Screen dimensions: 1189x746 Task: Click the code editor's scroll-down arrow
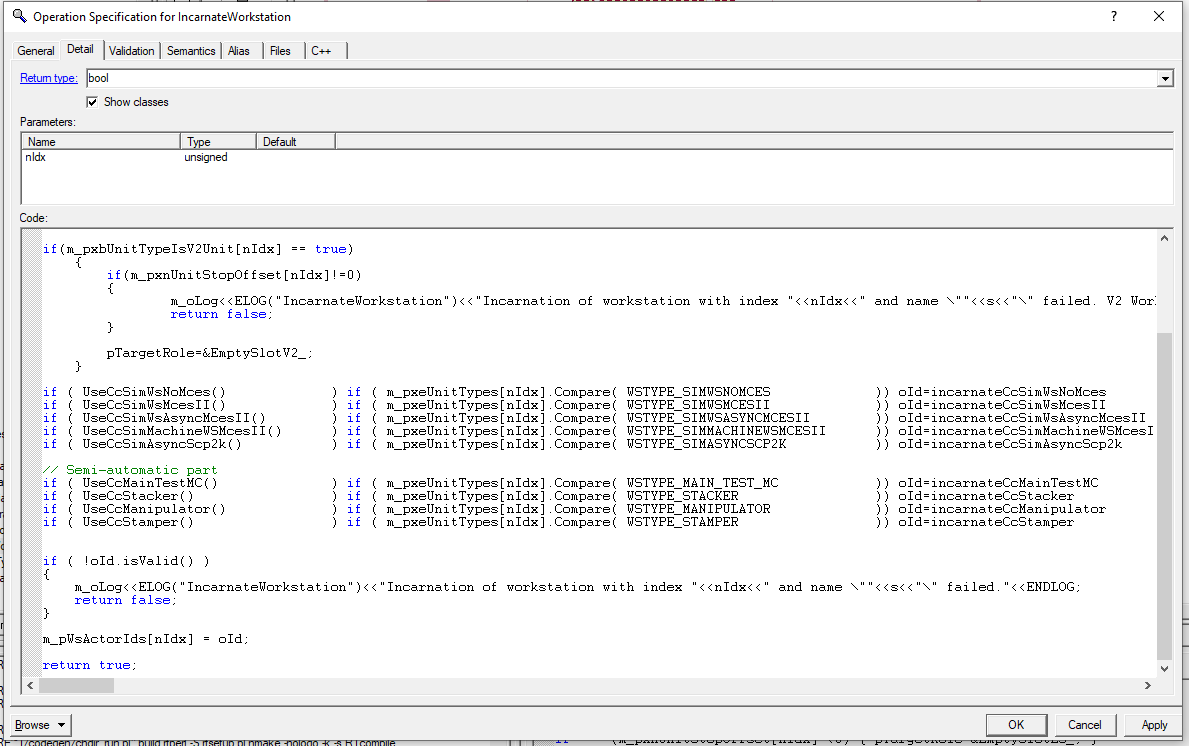1164,668
